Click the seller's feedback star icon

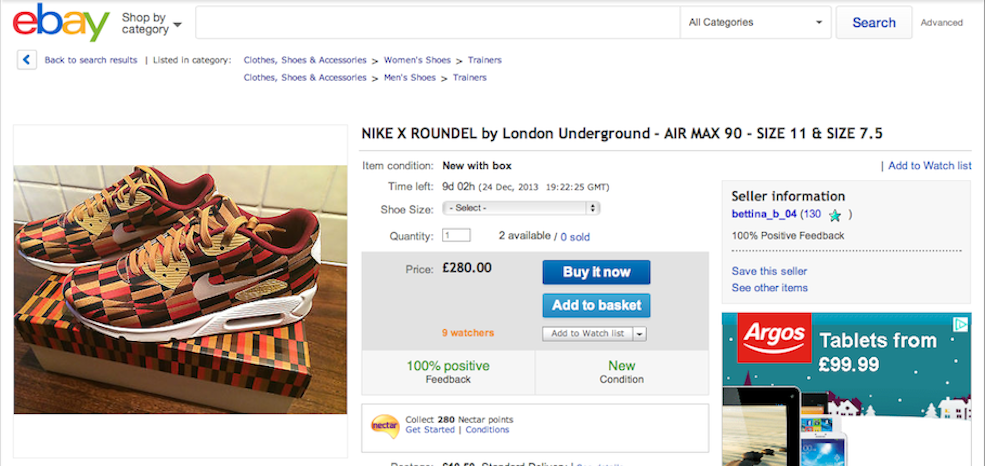835,214
